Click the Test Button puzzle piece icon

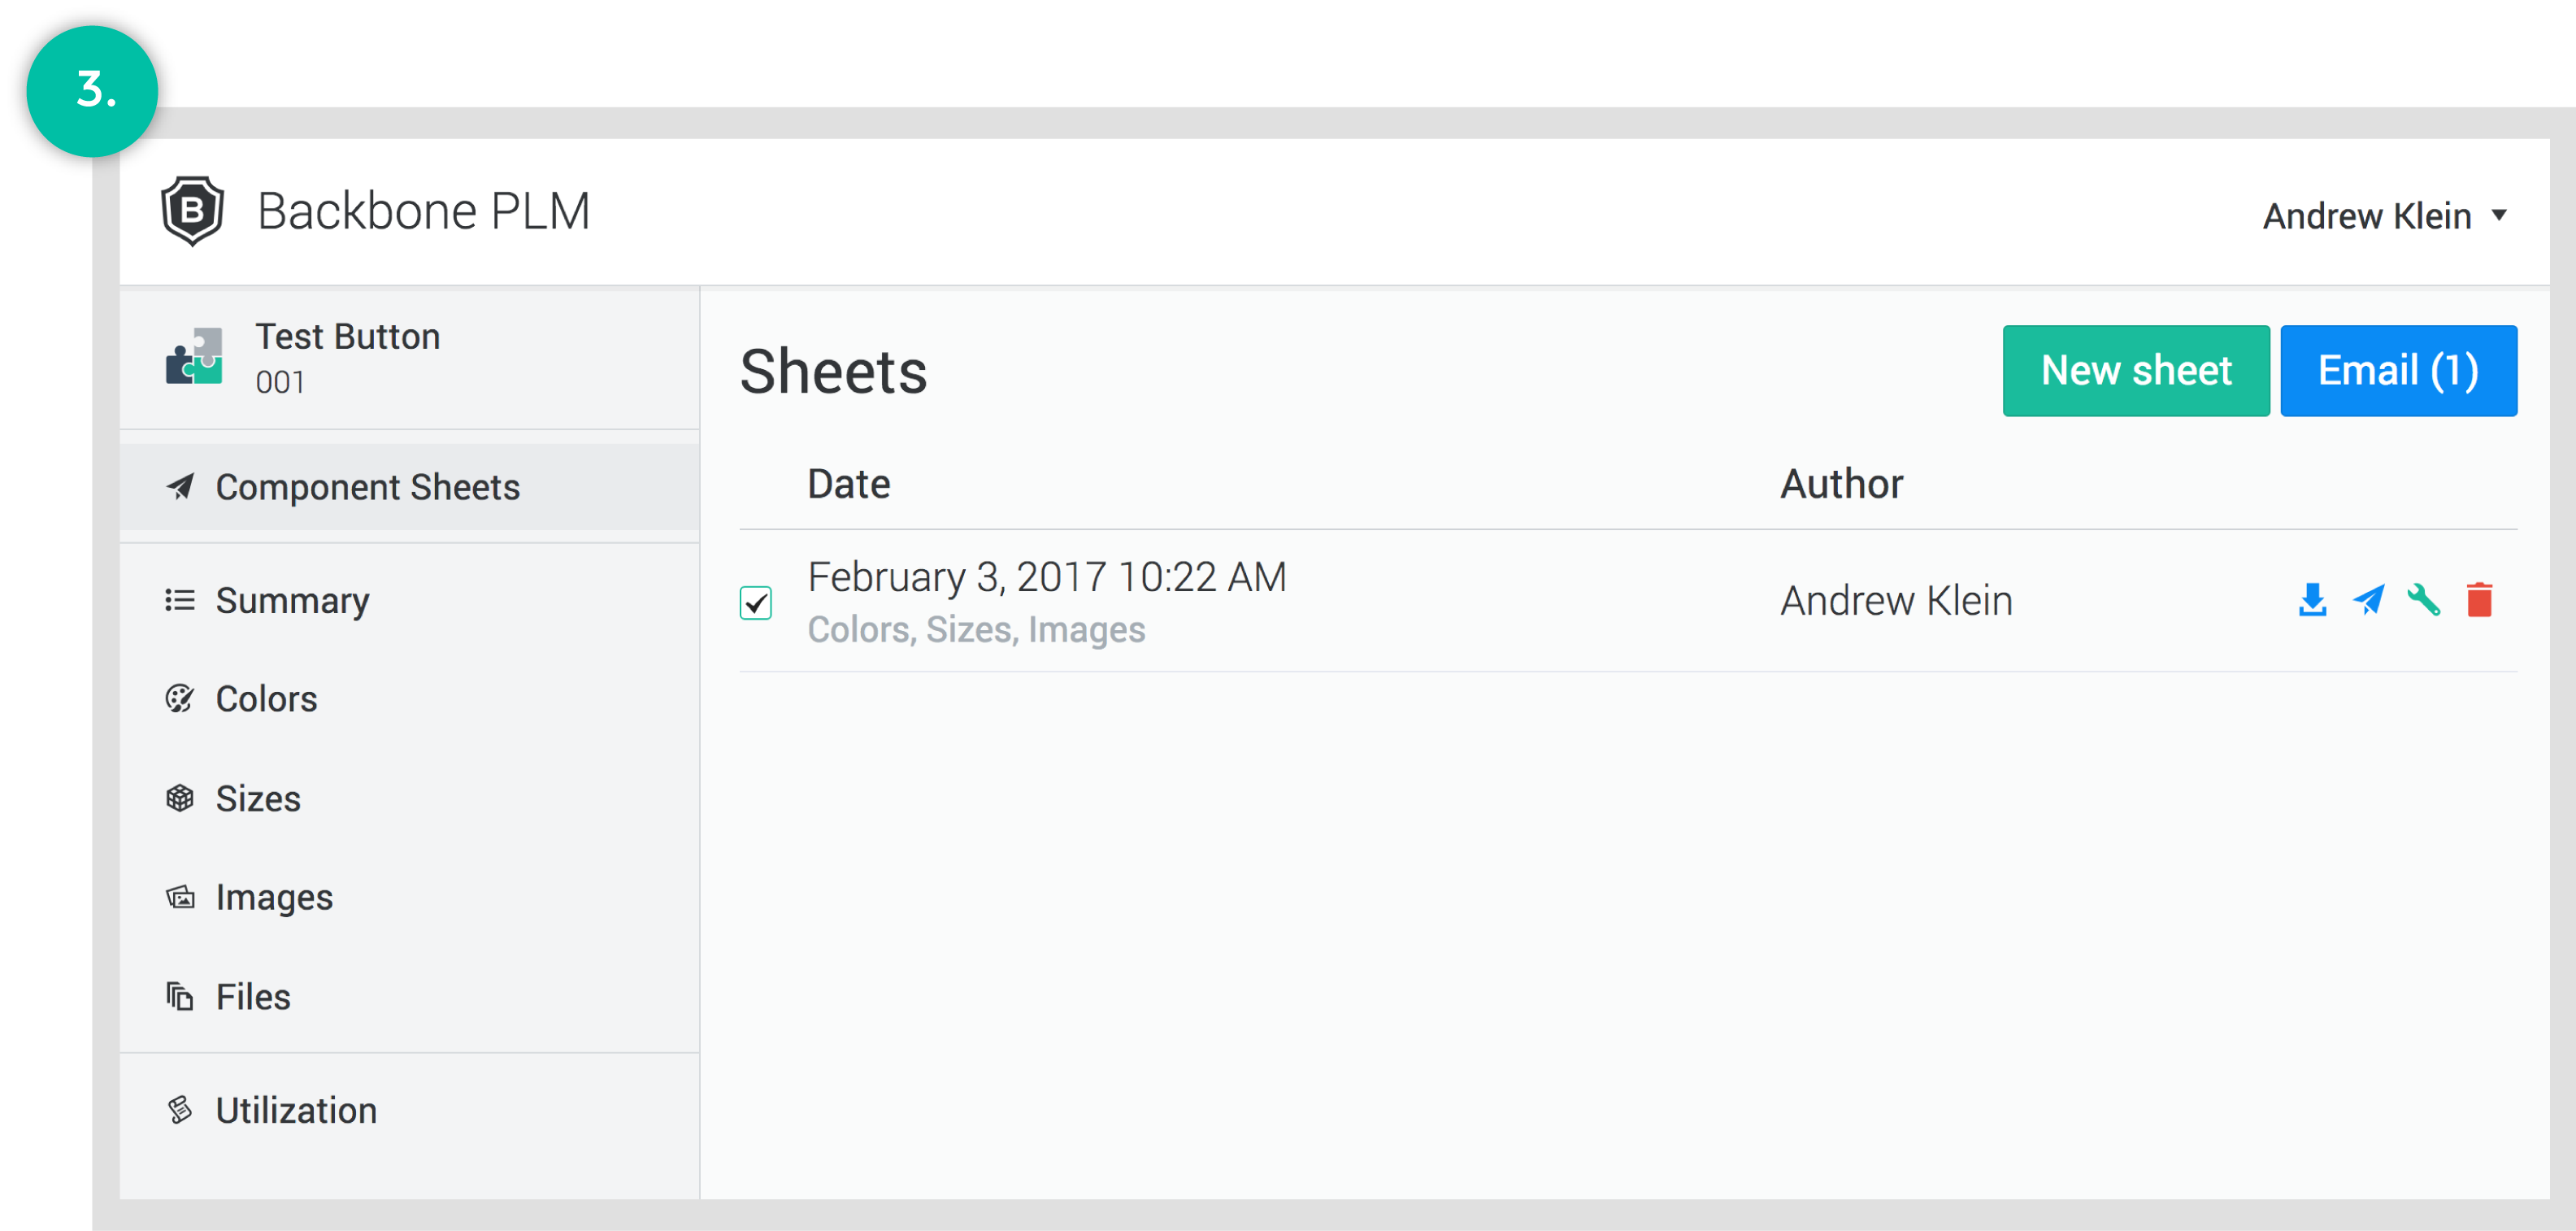coord(194,357)
